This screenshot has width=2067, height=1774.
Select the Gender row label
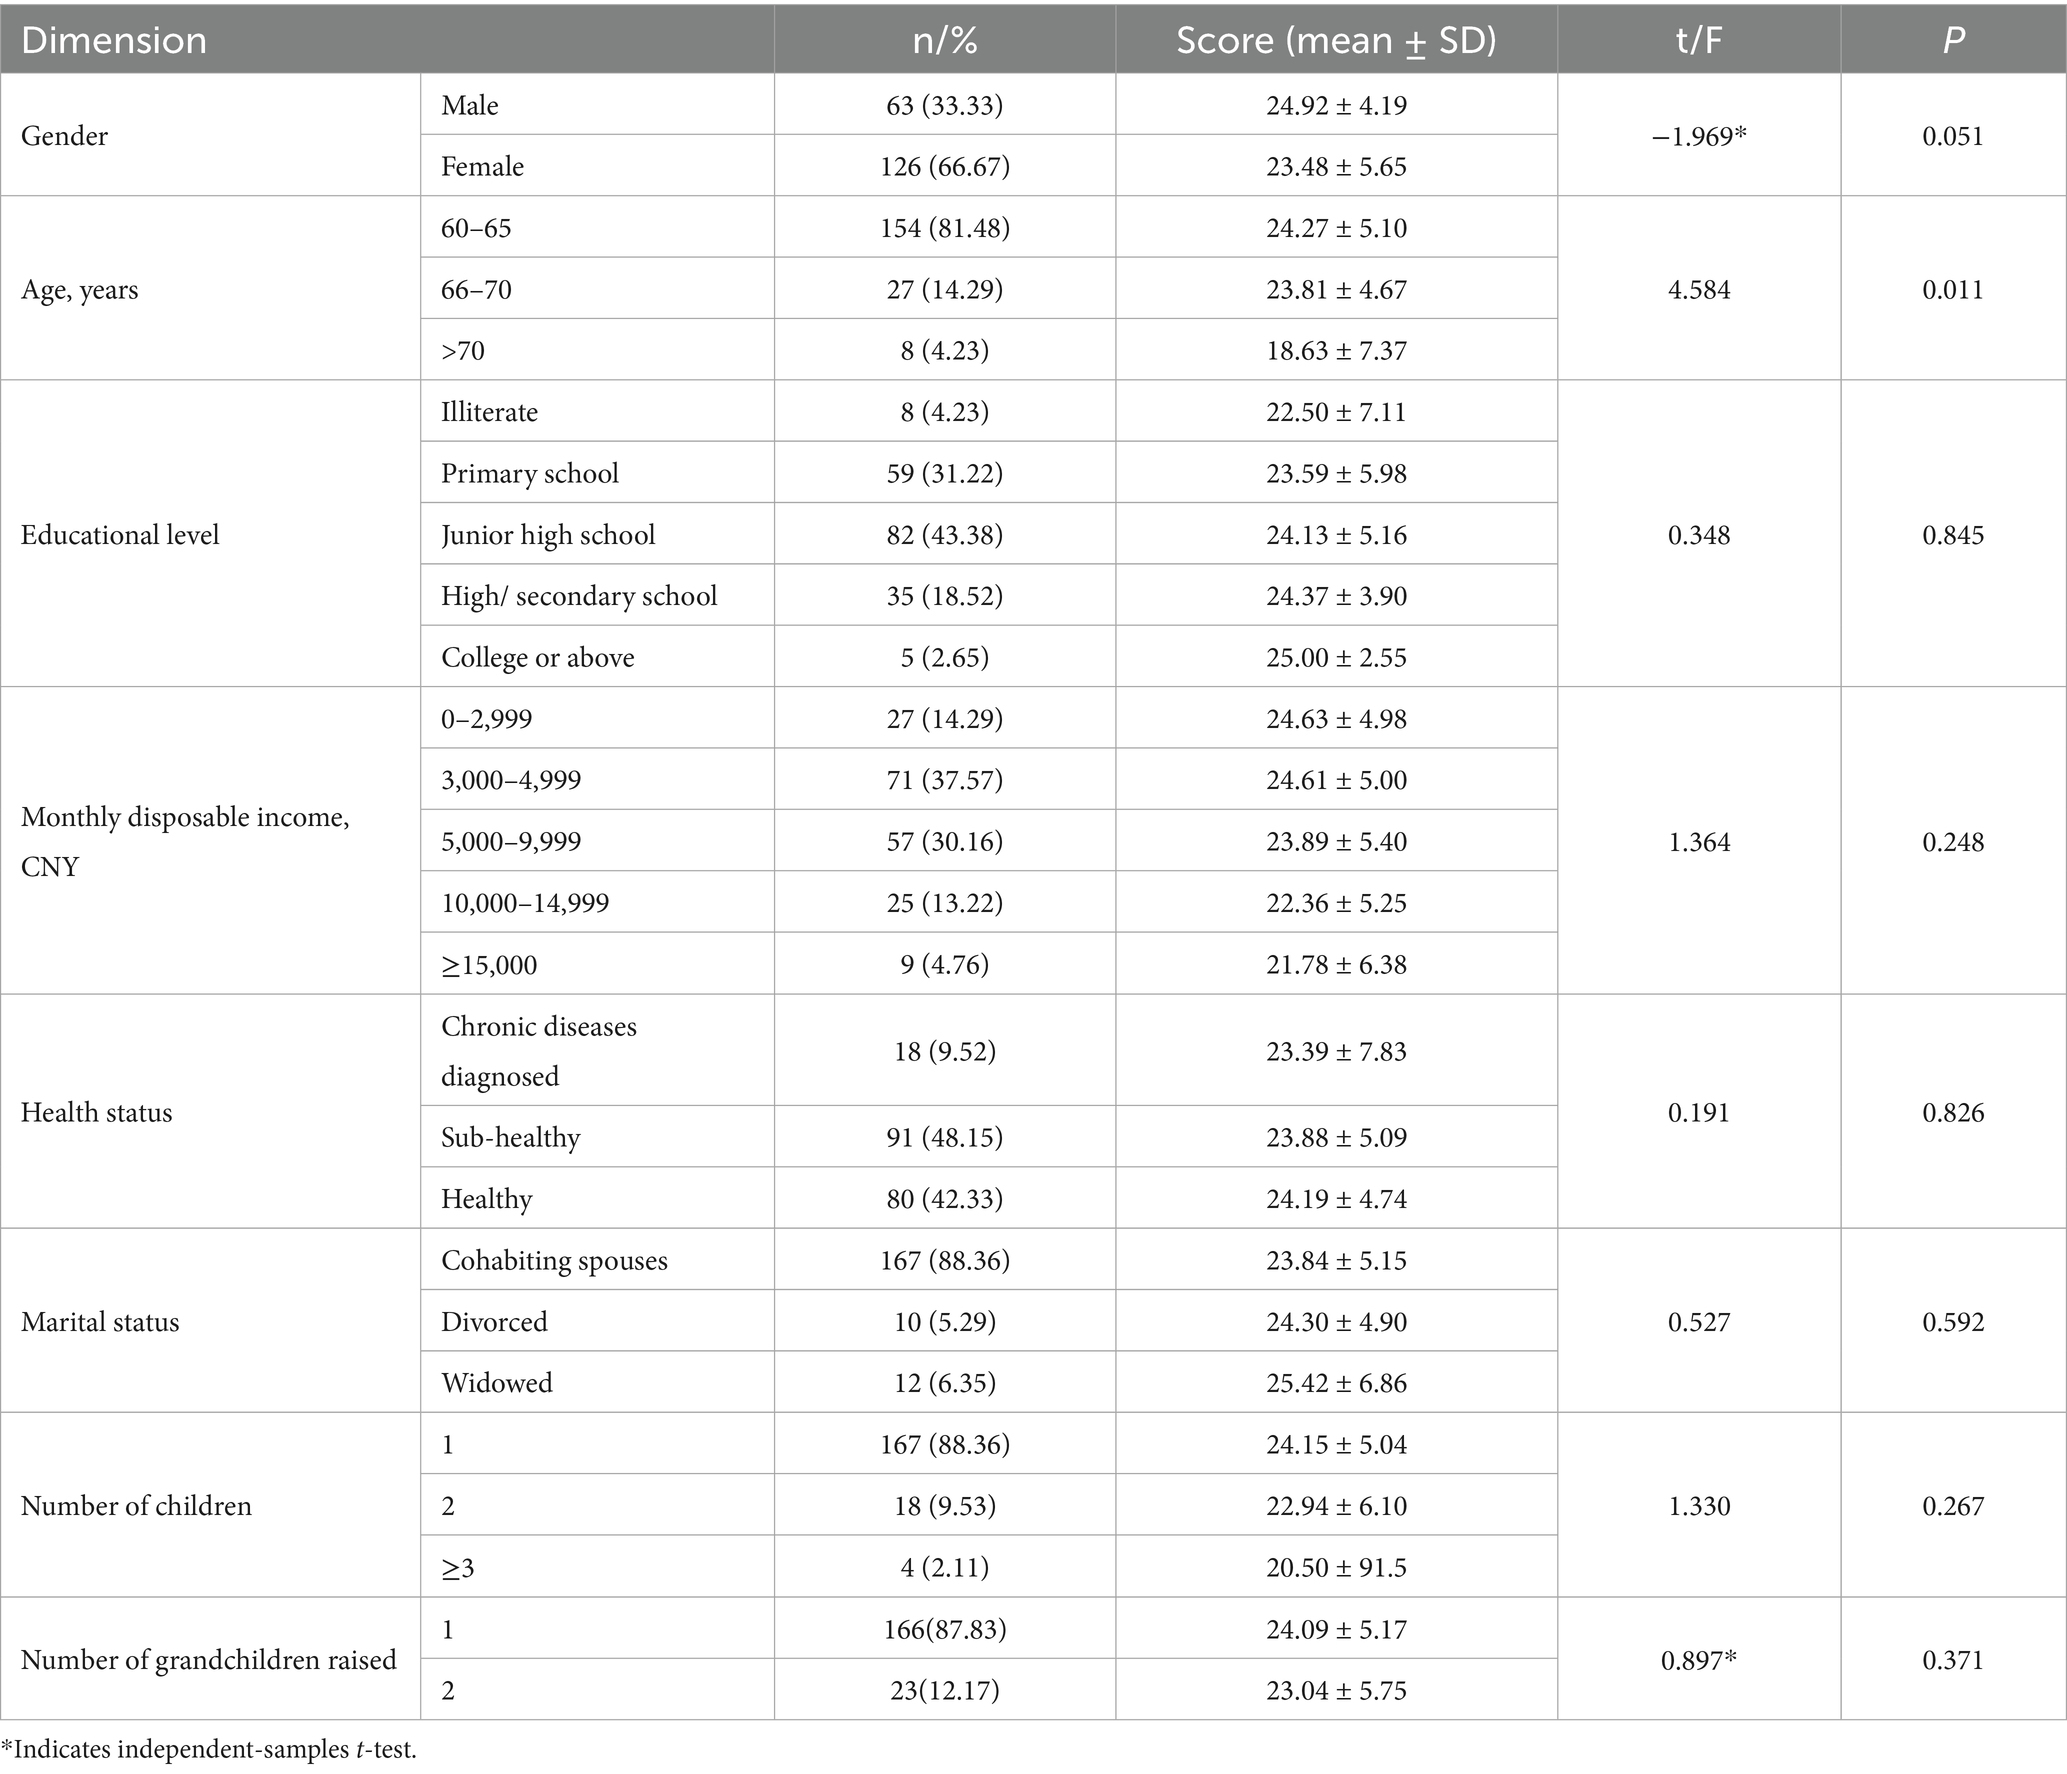point(64,136)
